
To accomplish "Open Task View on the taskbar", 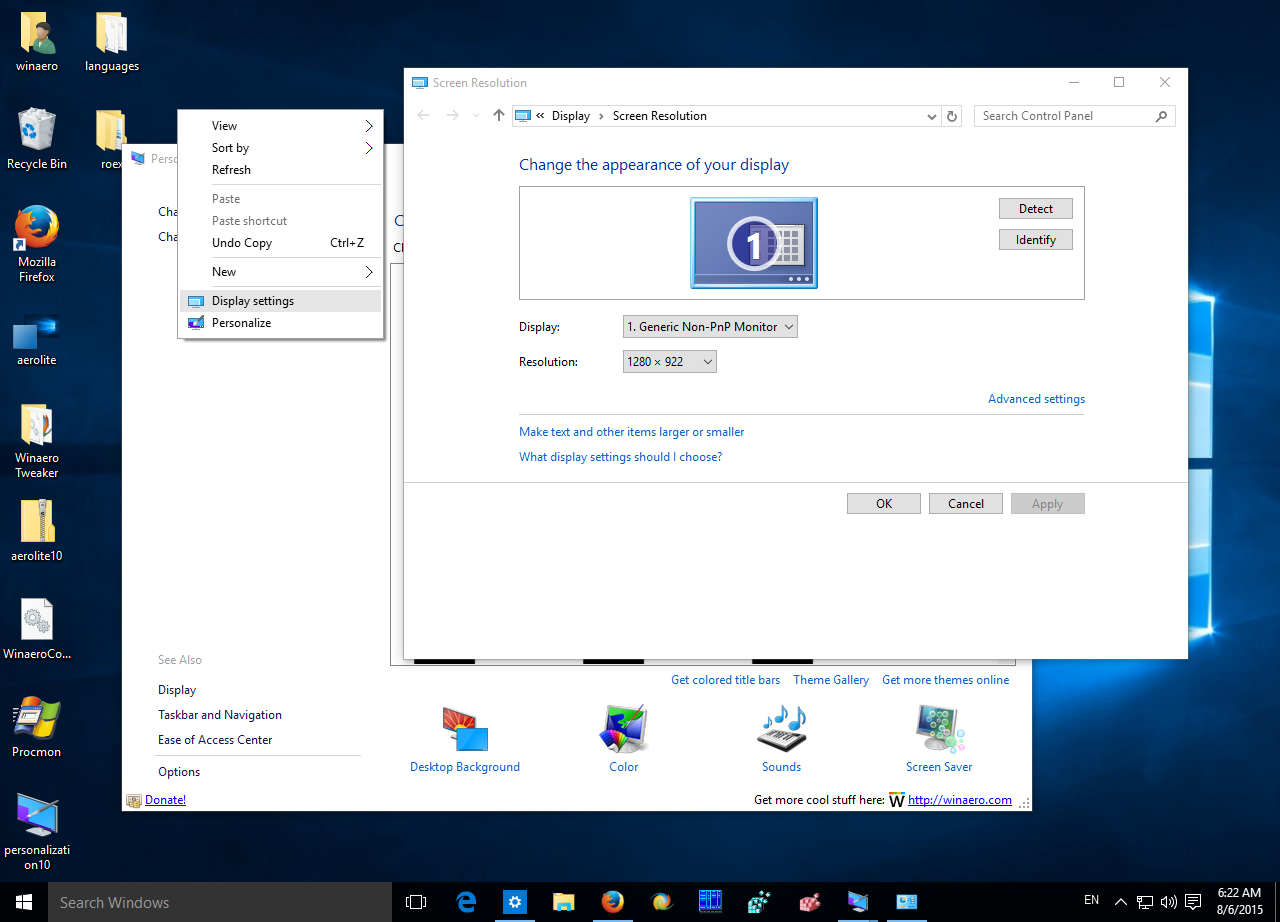I will [x=416, y=902].
